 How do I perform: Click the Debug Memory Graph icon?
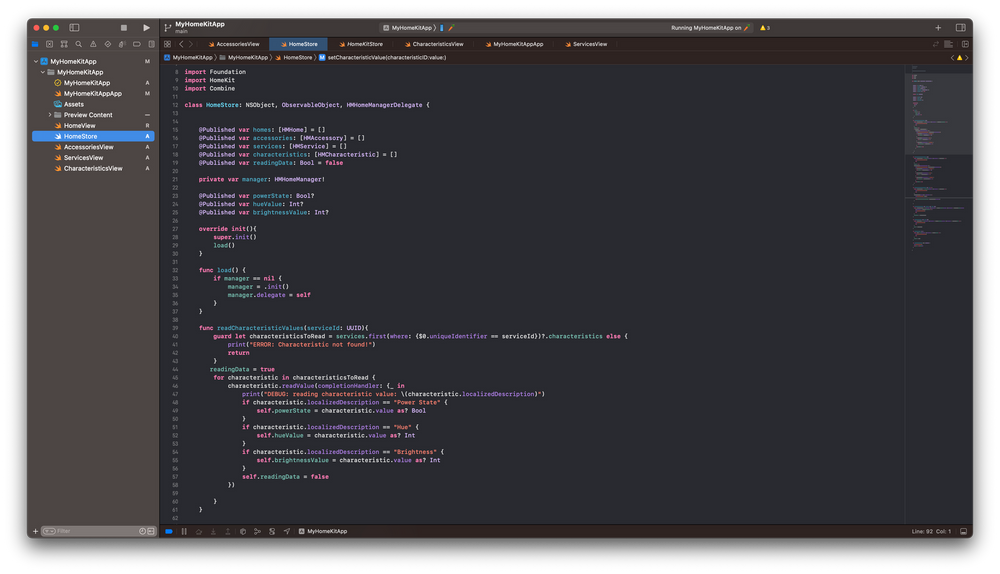click(257, 531)
